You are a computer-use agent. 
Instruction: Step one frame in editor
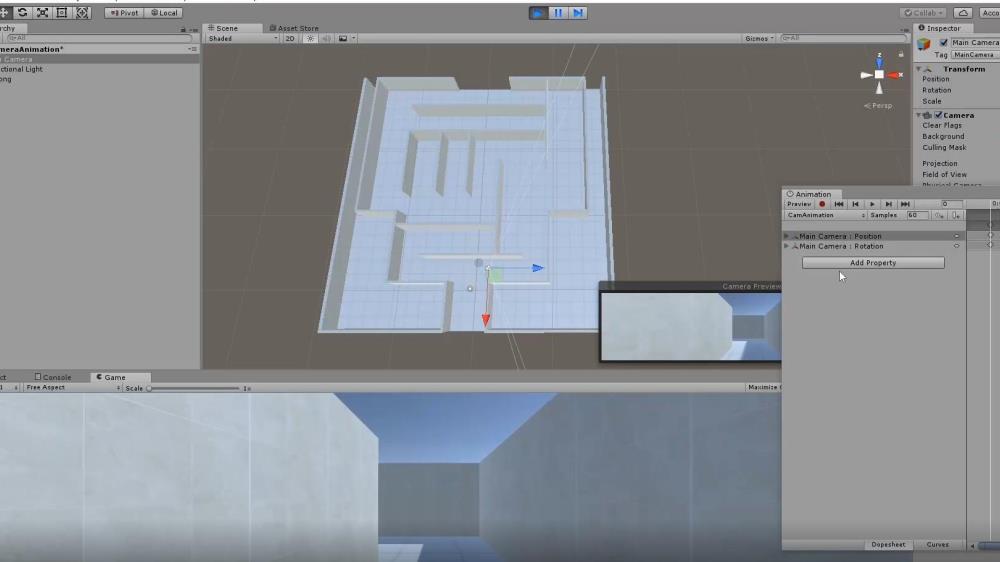[578, 13]
